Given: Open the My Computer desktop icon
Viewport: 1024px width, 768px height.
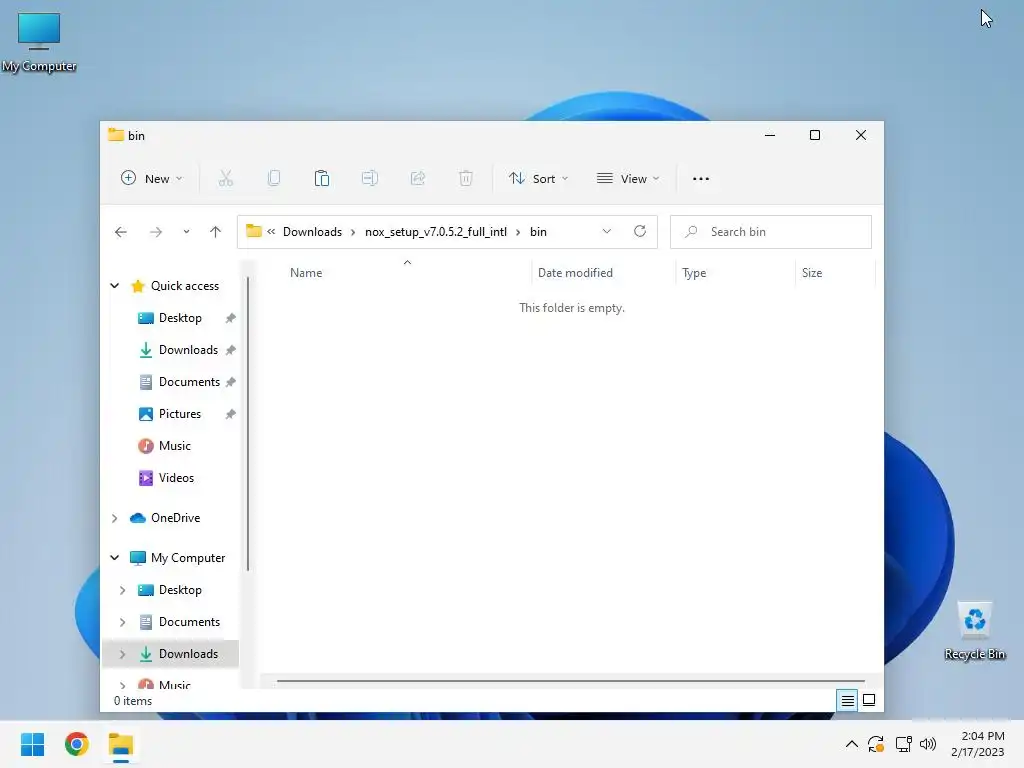Looking at the screenshot, I should click(39, 42).
